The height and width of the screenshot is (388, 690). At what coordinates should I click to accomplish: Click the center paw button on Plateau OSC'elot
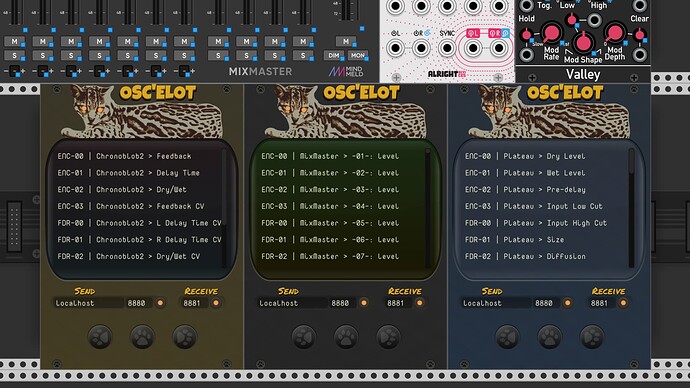click(550, 337)
